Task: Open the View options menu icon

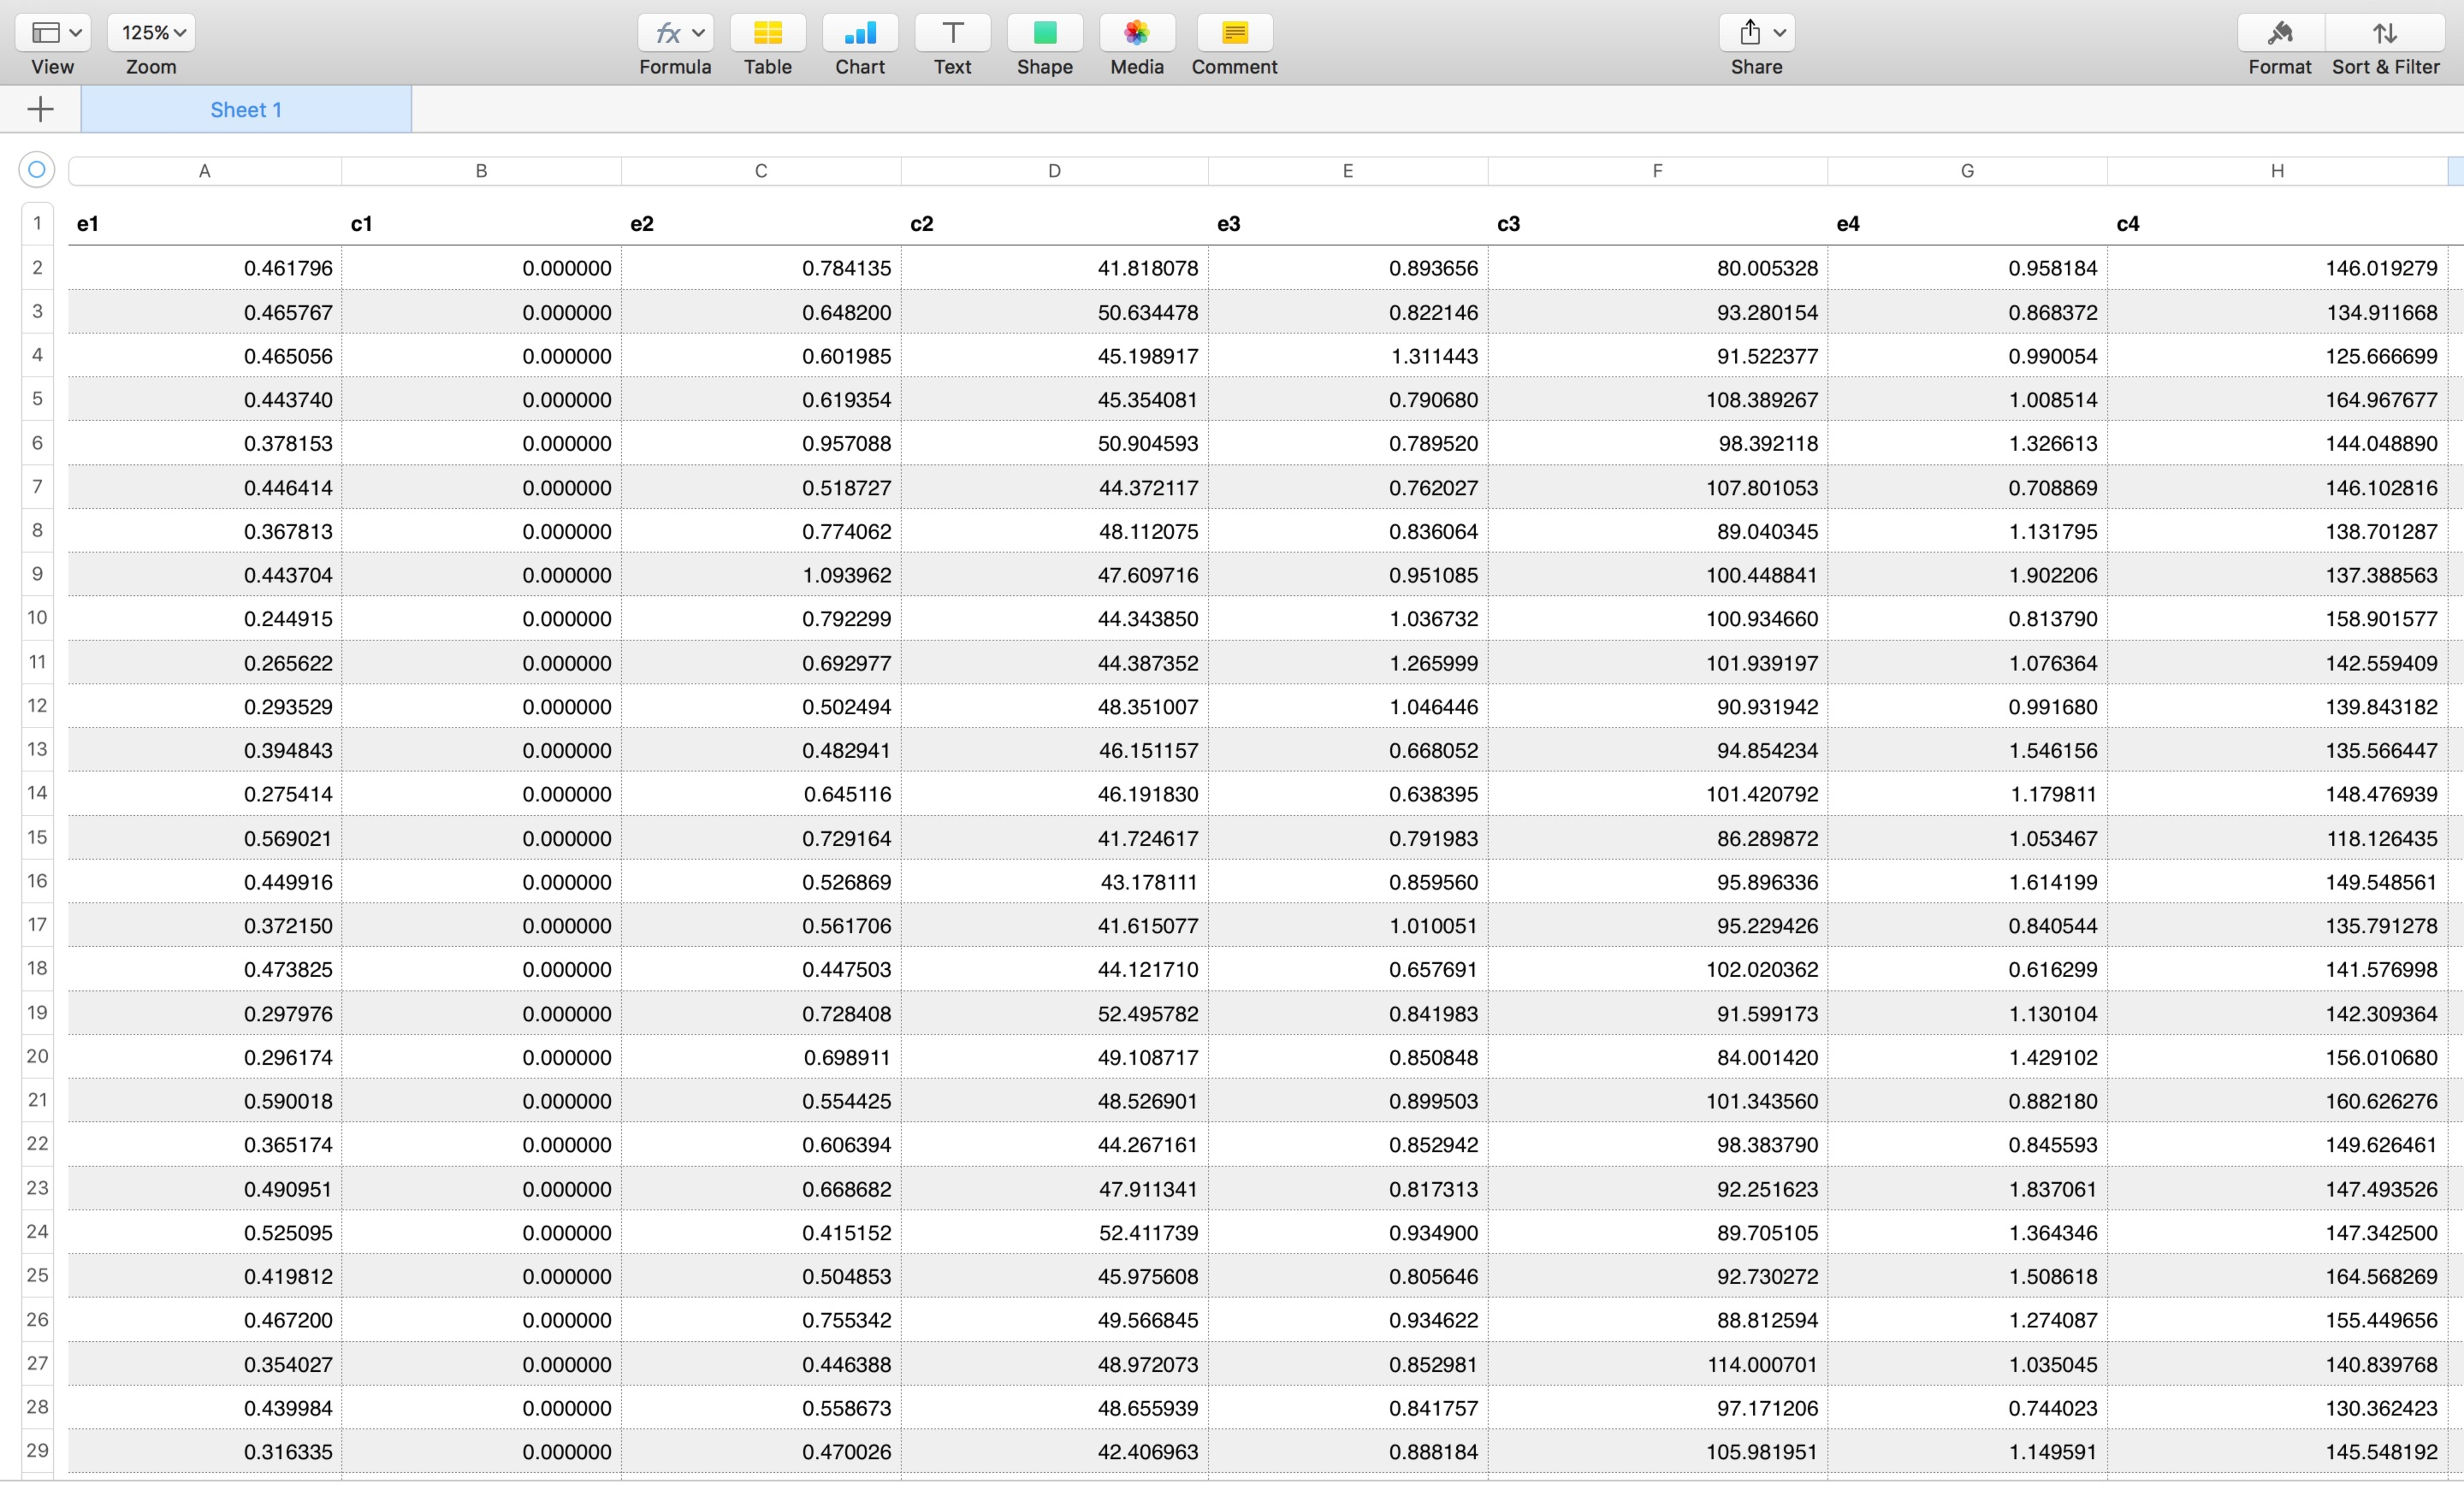Action: point(53,33)
